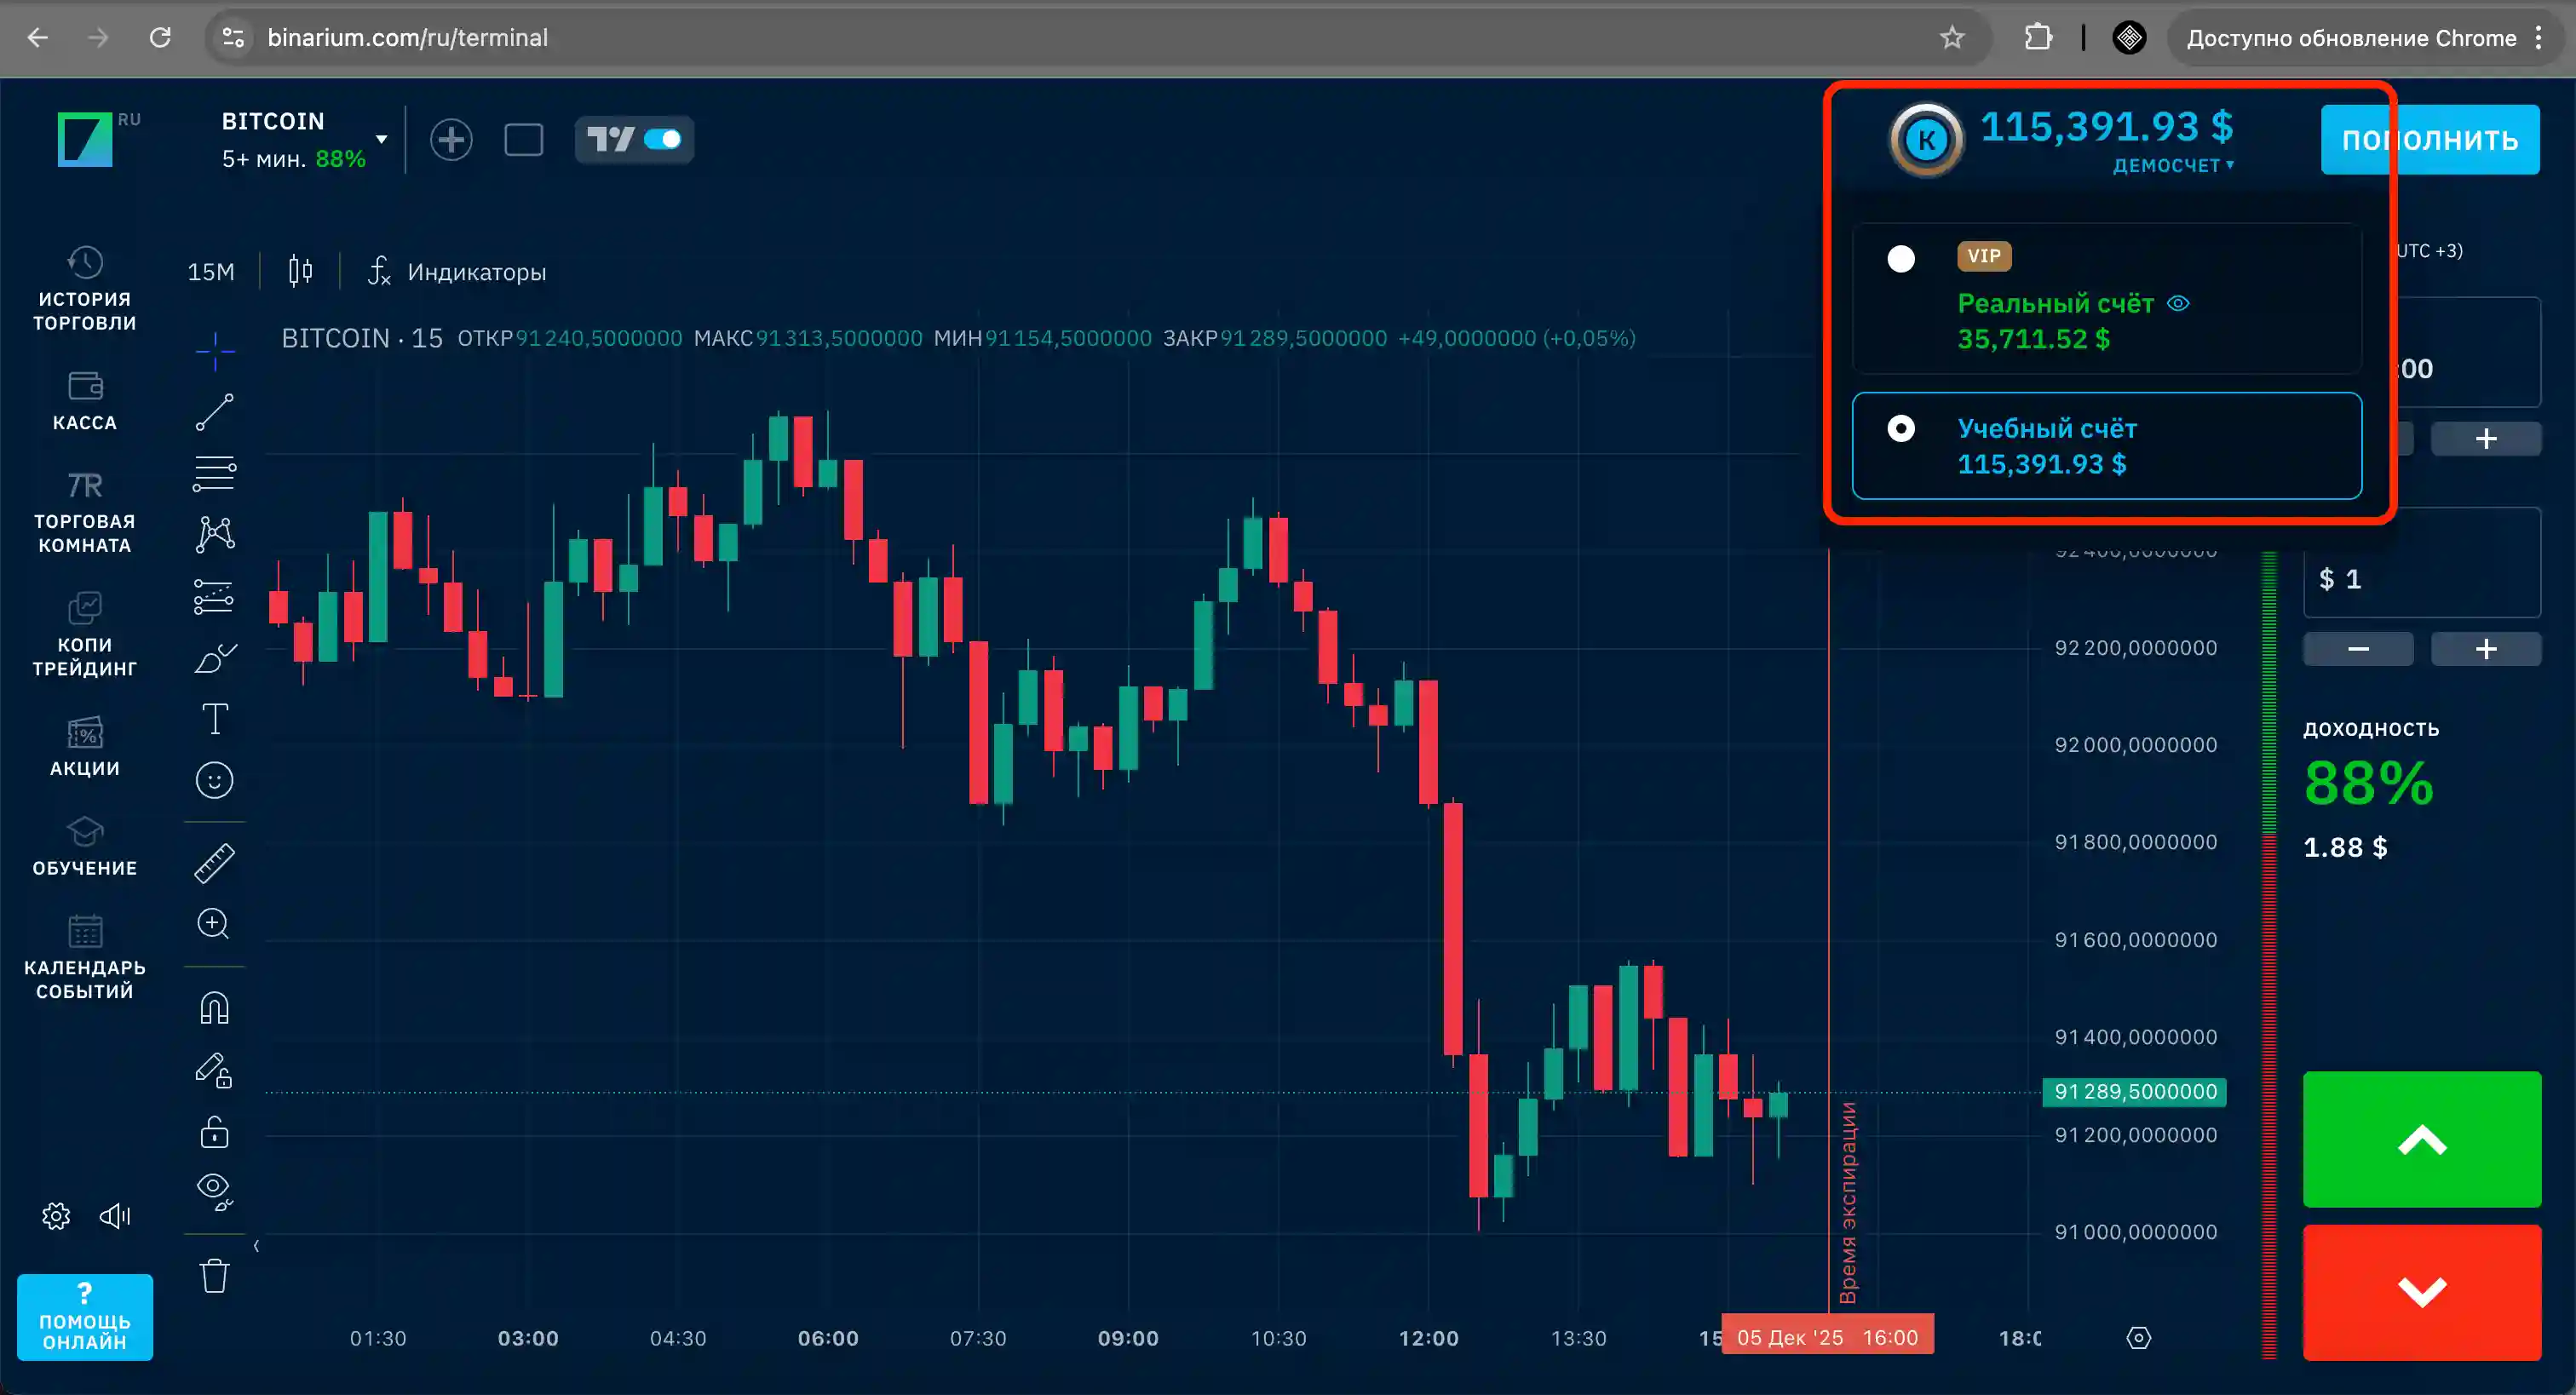The width and height of the screenshot is (2576, 1395).
Task: Open the Индикаторы indicators menu
Action: pyautogui.click(x=457, y=272)
